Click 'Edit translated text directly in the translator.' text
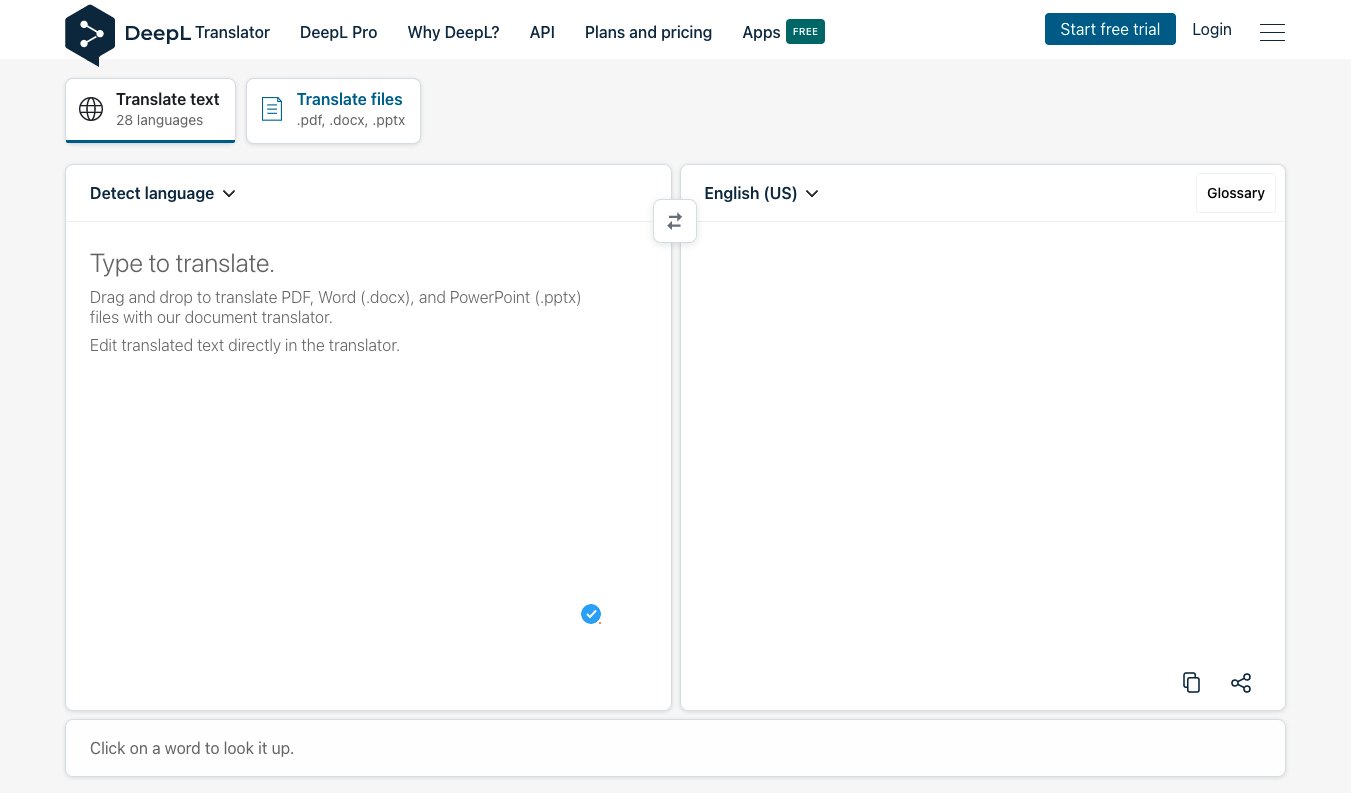Image resolution: width=1351 pixels, height=793 pixels. click(x=245, y=345)
